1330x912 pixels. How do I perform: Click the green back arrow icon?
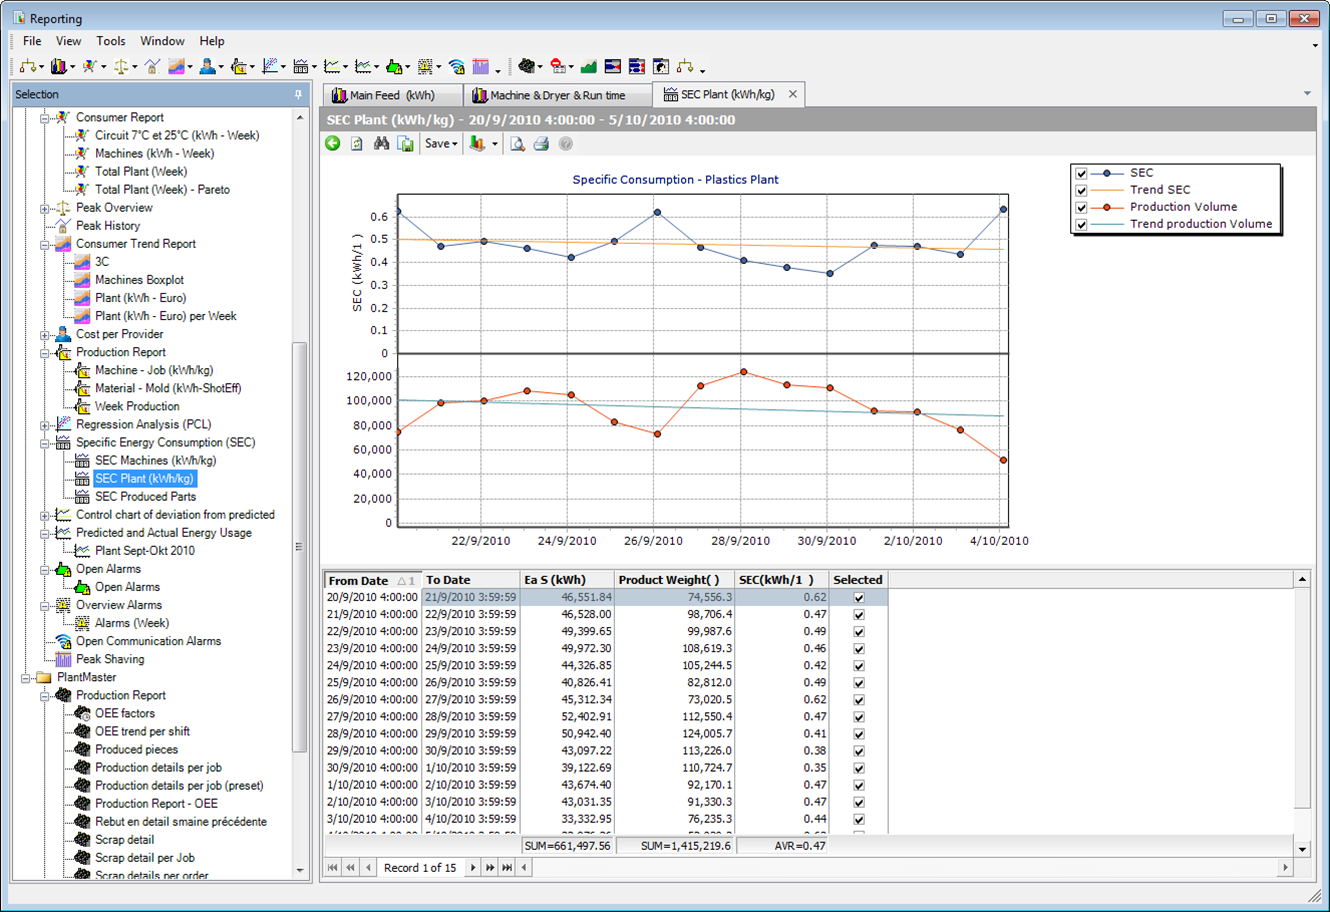click(333, 144)
